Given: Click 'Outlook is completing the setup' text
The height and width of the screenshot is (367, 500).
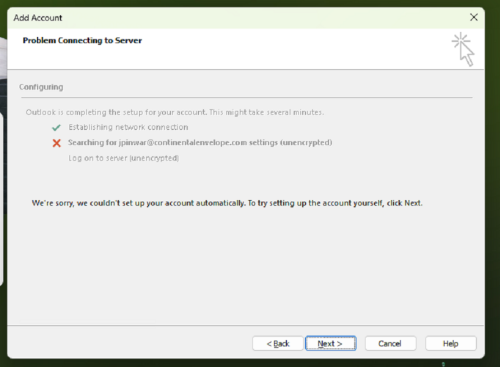Looking at the screenshot, I should [x=175, y=112].
